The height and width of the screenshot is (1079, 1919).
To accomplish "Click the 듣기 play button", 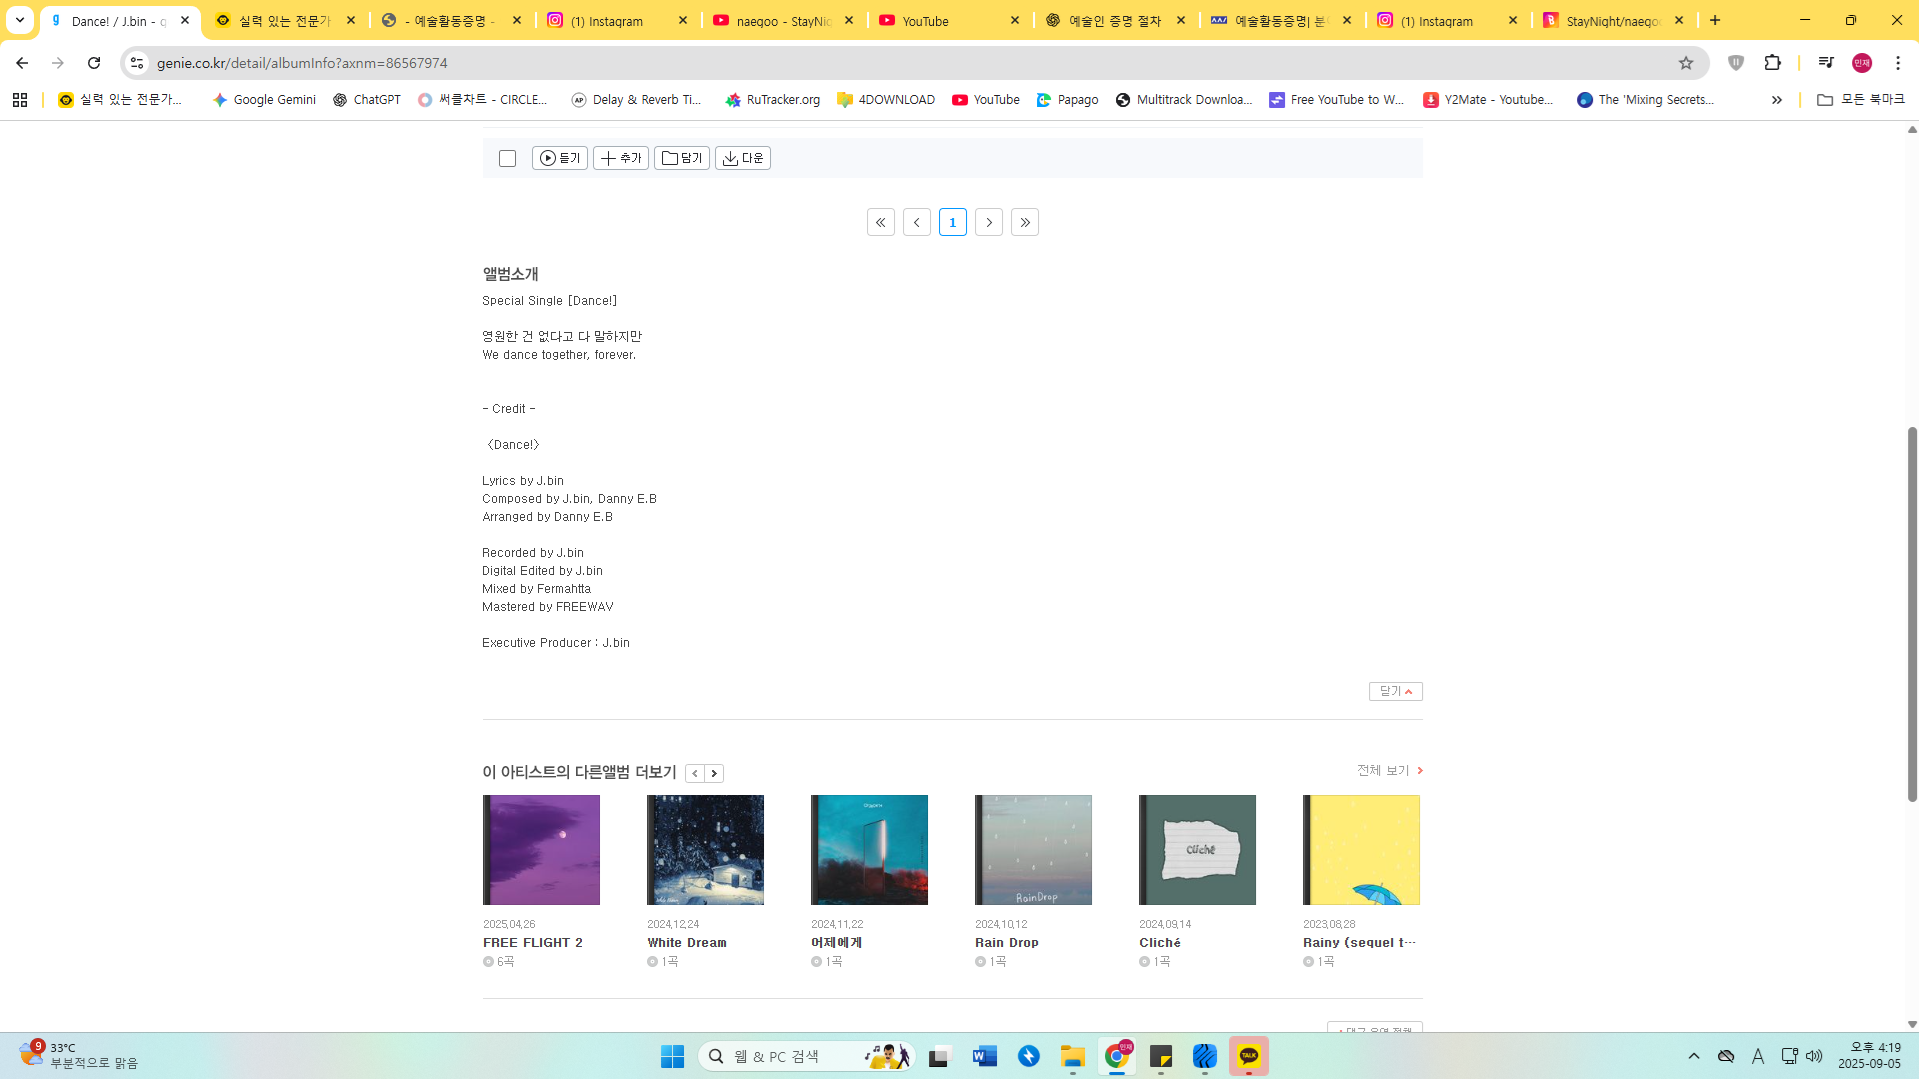I will click(x=559, y=158).
